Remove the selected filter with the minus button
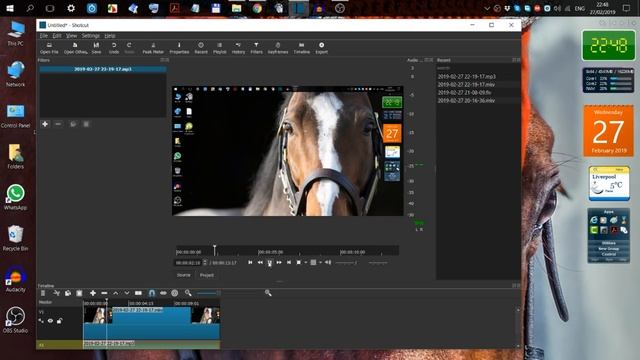Image resolution: width=640 pixels, height=360 pixels. [x=58, y=124]
